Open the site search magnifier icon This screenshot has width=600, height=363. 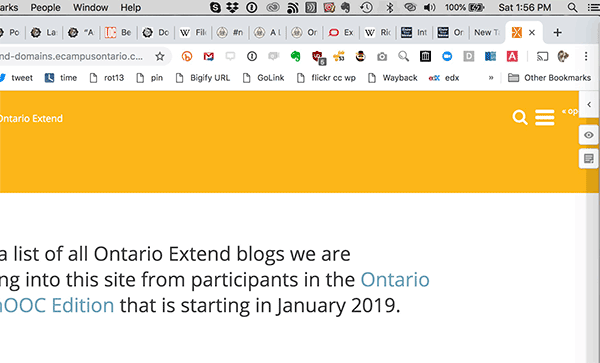coord(520,117)
